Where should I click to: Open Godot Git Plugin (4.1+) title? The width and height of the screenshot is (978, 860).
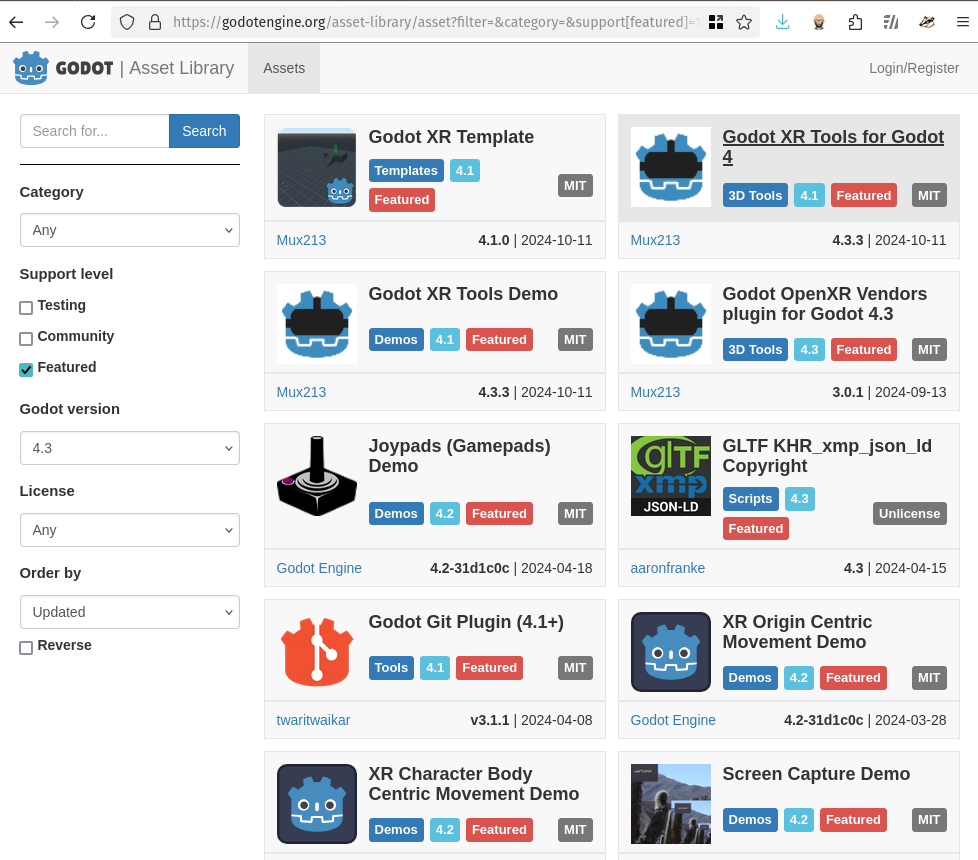(466, 622)
